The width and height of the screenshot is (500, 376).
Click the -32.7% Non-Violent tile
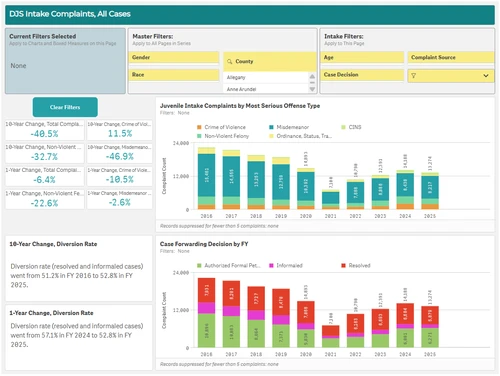click(44, 153)
